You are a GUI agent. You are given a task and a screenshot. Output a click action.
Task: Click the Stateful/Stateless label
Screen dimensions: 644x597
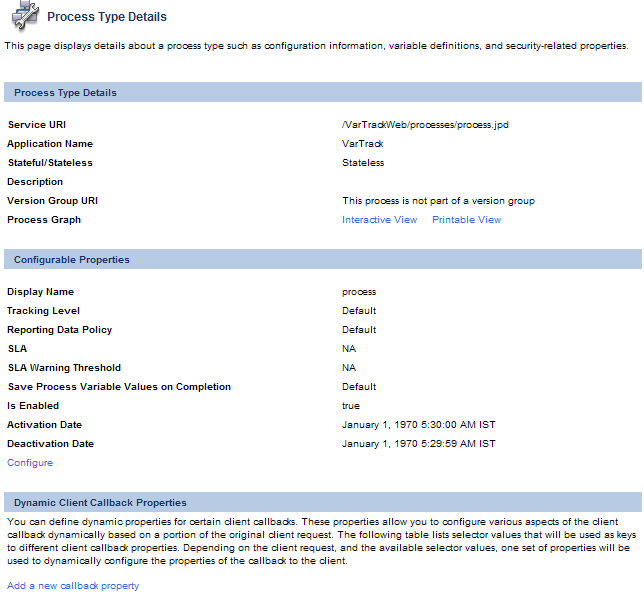pyautogui.click(x=50, y=163)
